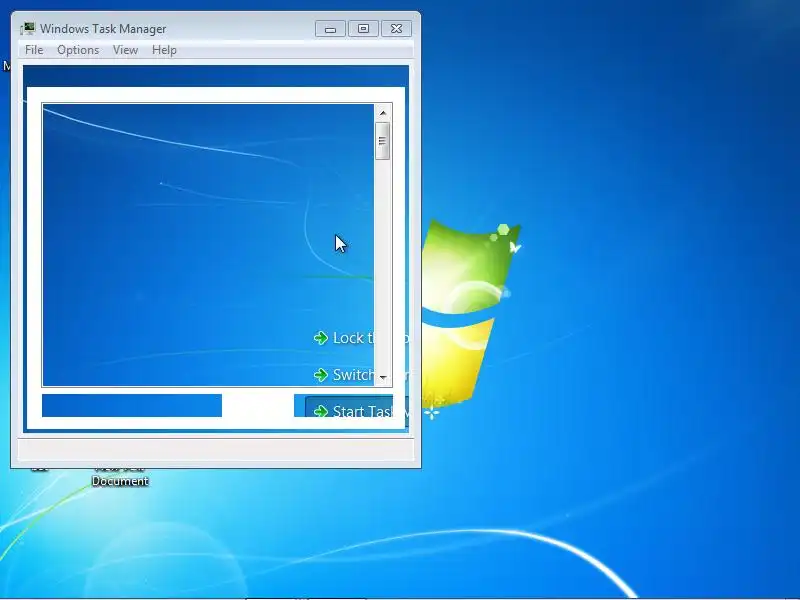Open the Options menu
This screenshot has width=800, height=600.
tap(78, 50)
